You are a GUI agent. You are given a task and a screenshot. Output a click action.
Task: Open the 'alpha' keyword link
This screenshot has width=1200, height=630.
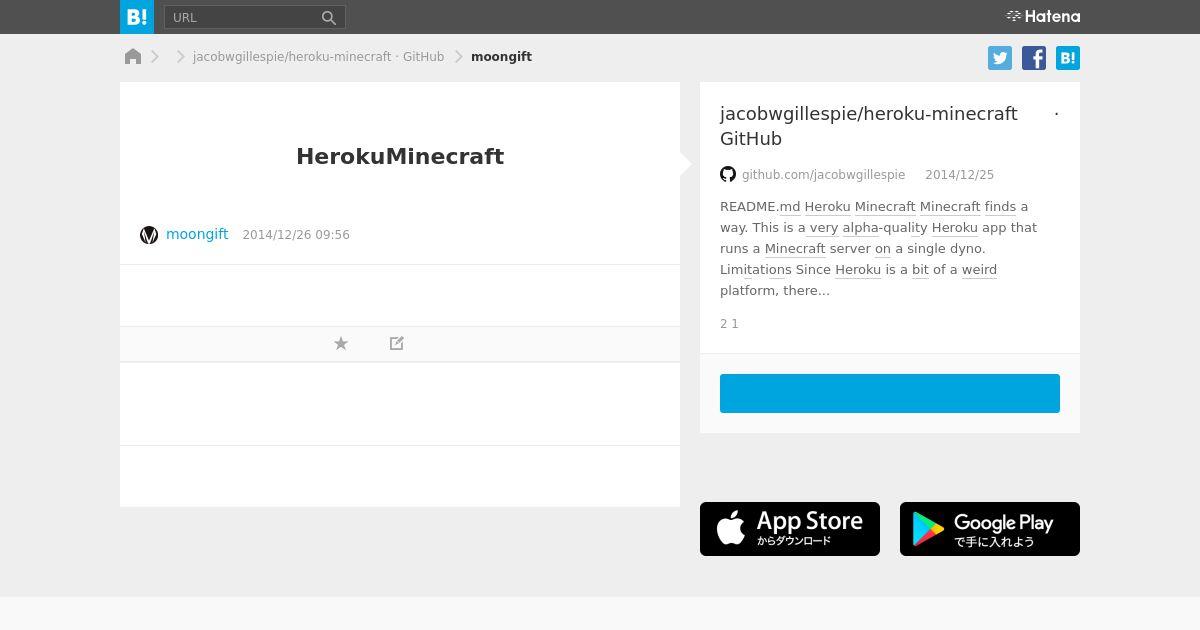[861, 228]
